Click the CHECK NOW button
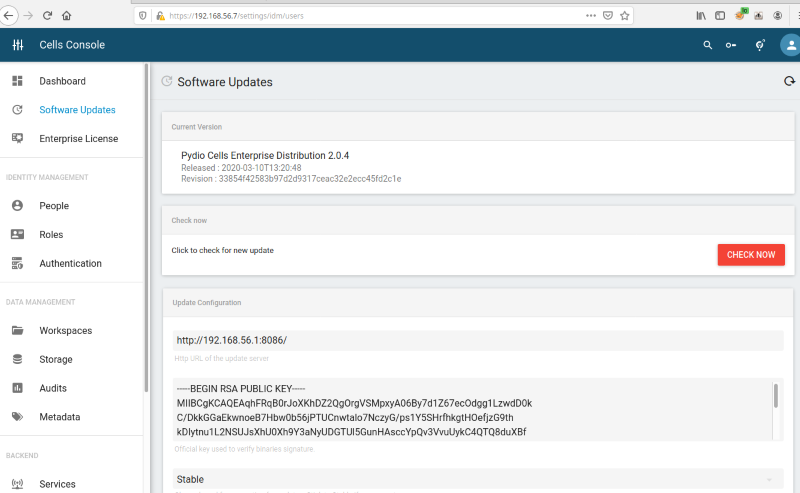 click(x=751, y=255)
